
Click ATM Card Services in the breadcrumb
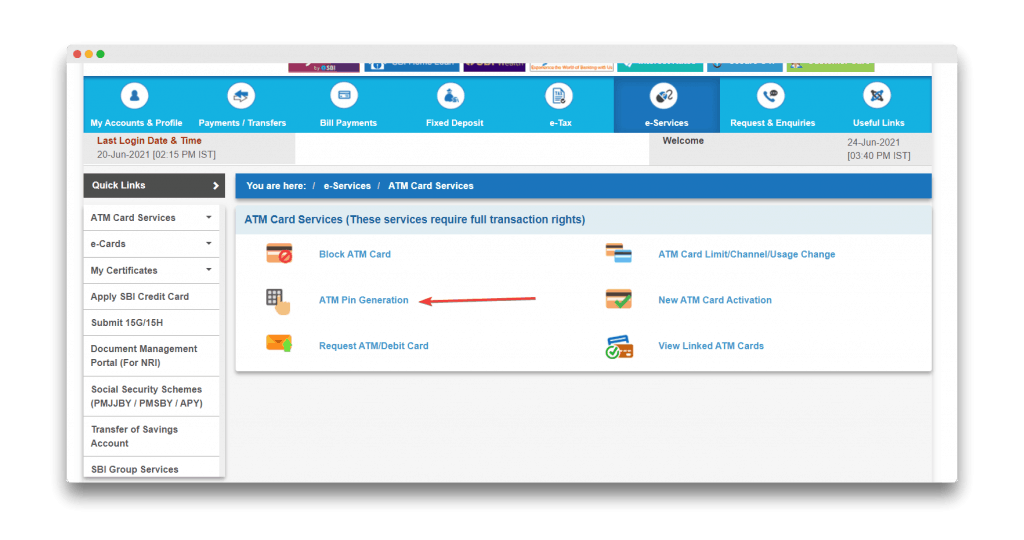click(430, 185)
